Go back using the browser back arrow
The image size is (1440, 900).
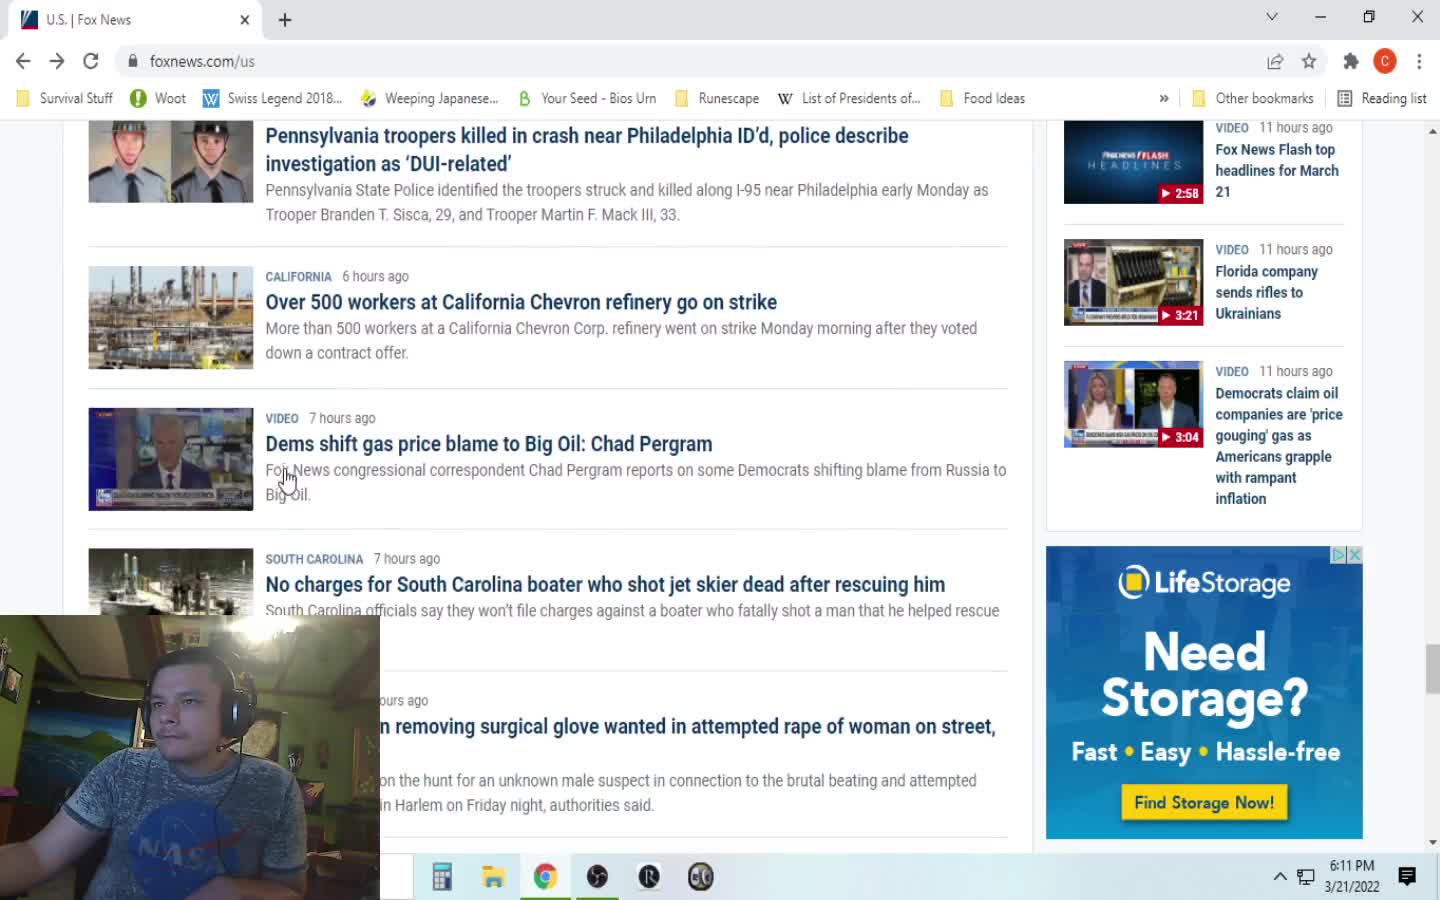tap(23, 61)
